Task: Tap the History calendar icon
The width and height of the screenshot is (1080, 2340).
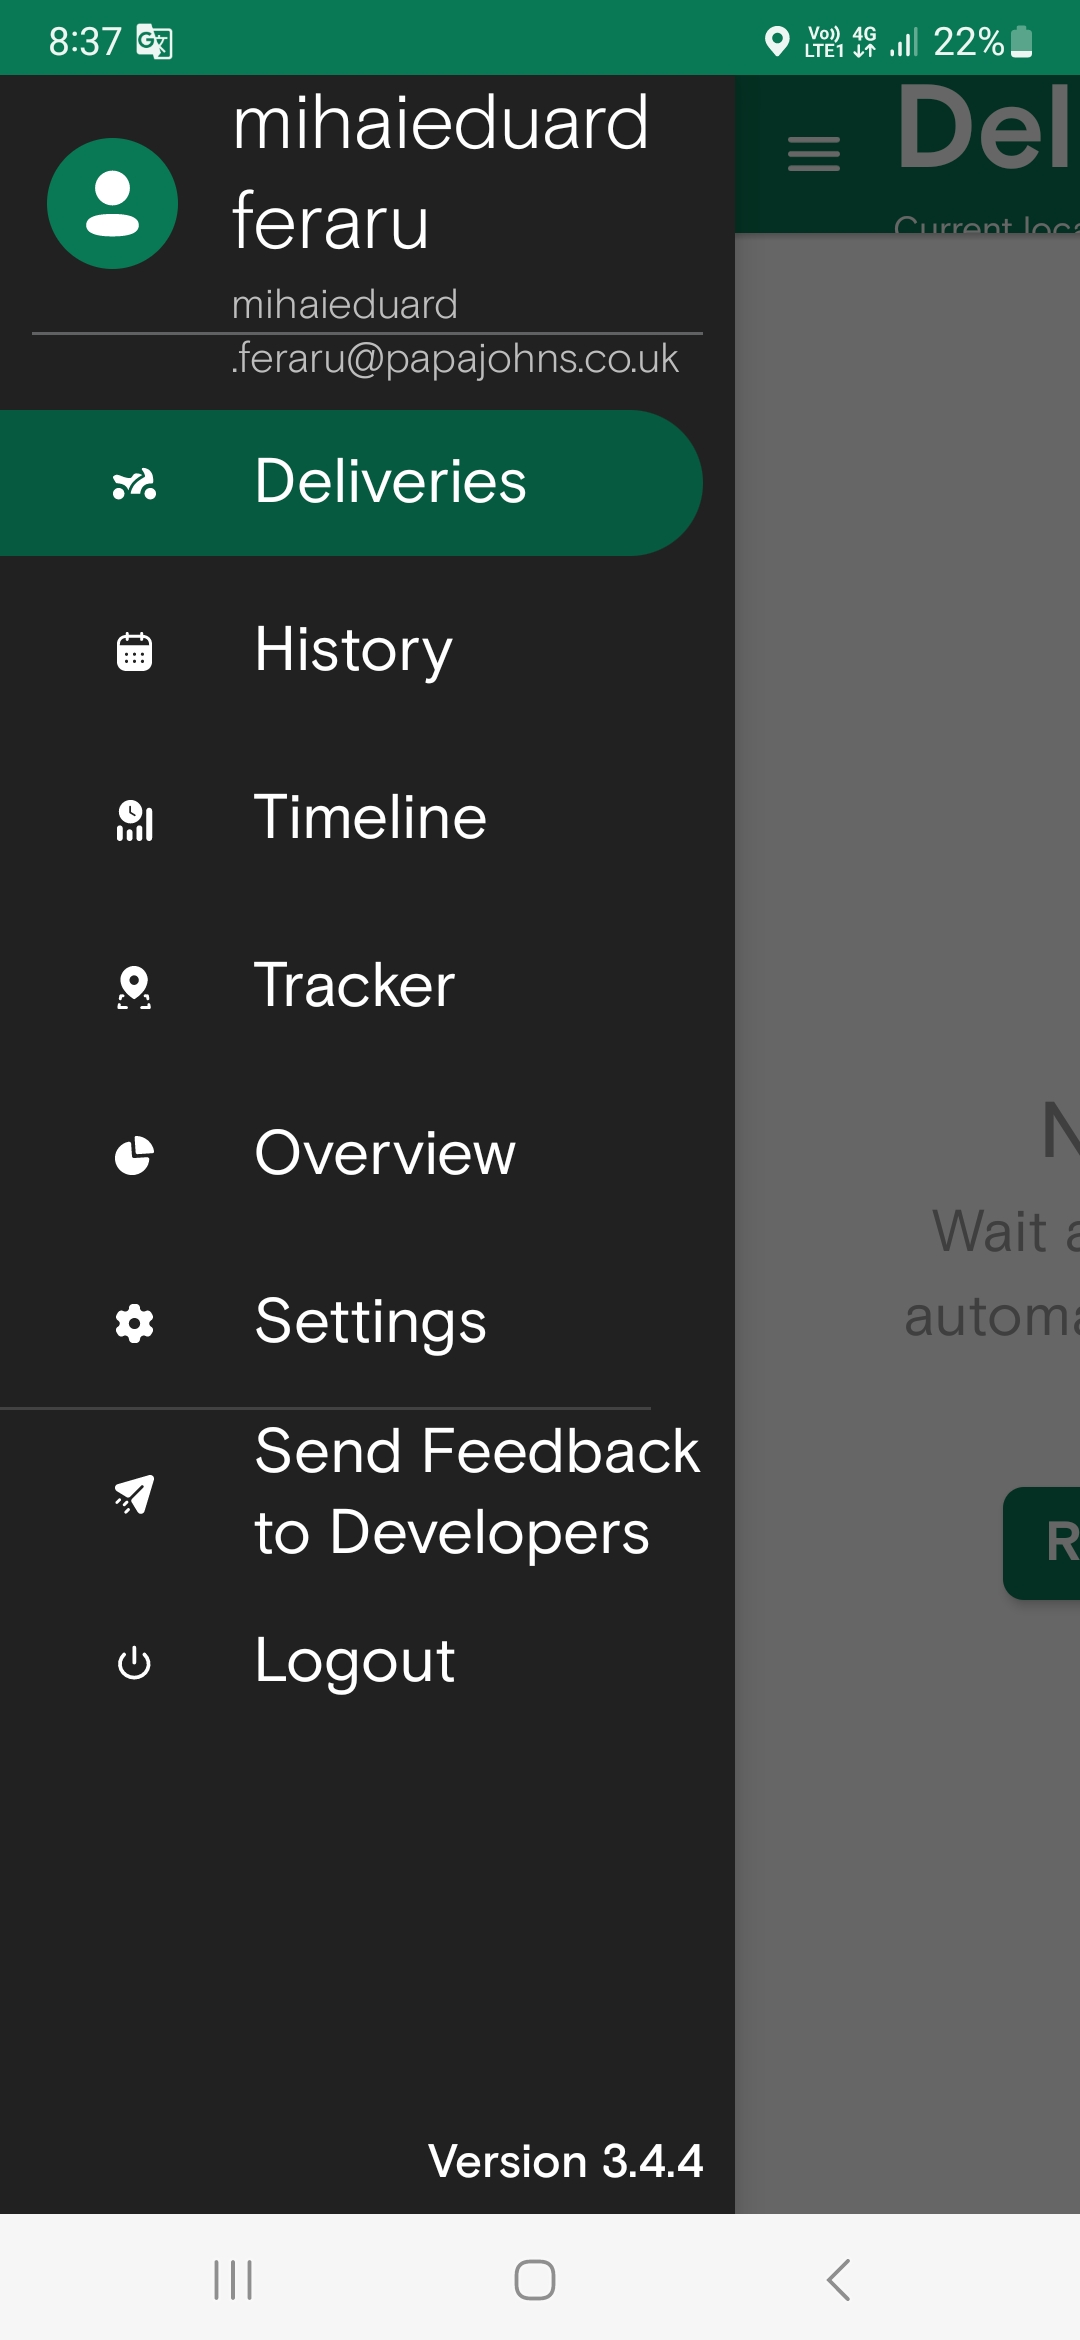Action: point(134,652)
